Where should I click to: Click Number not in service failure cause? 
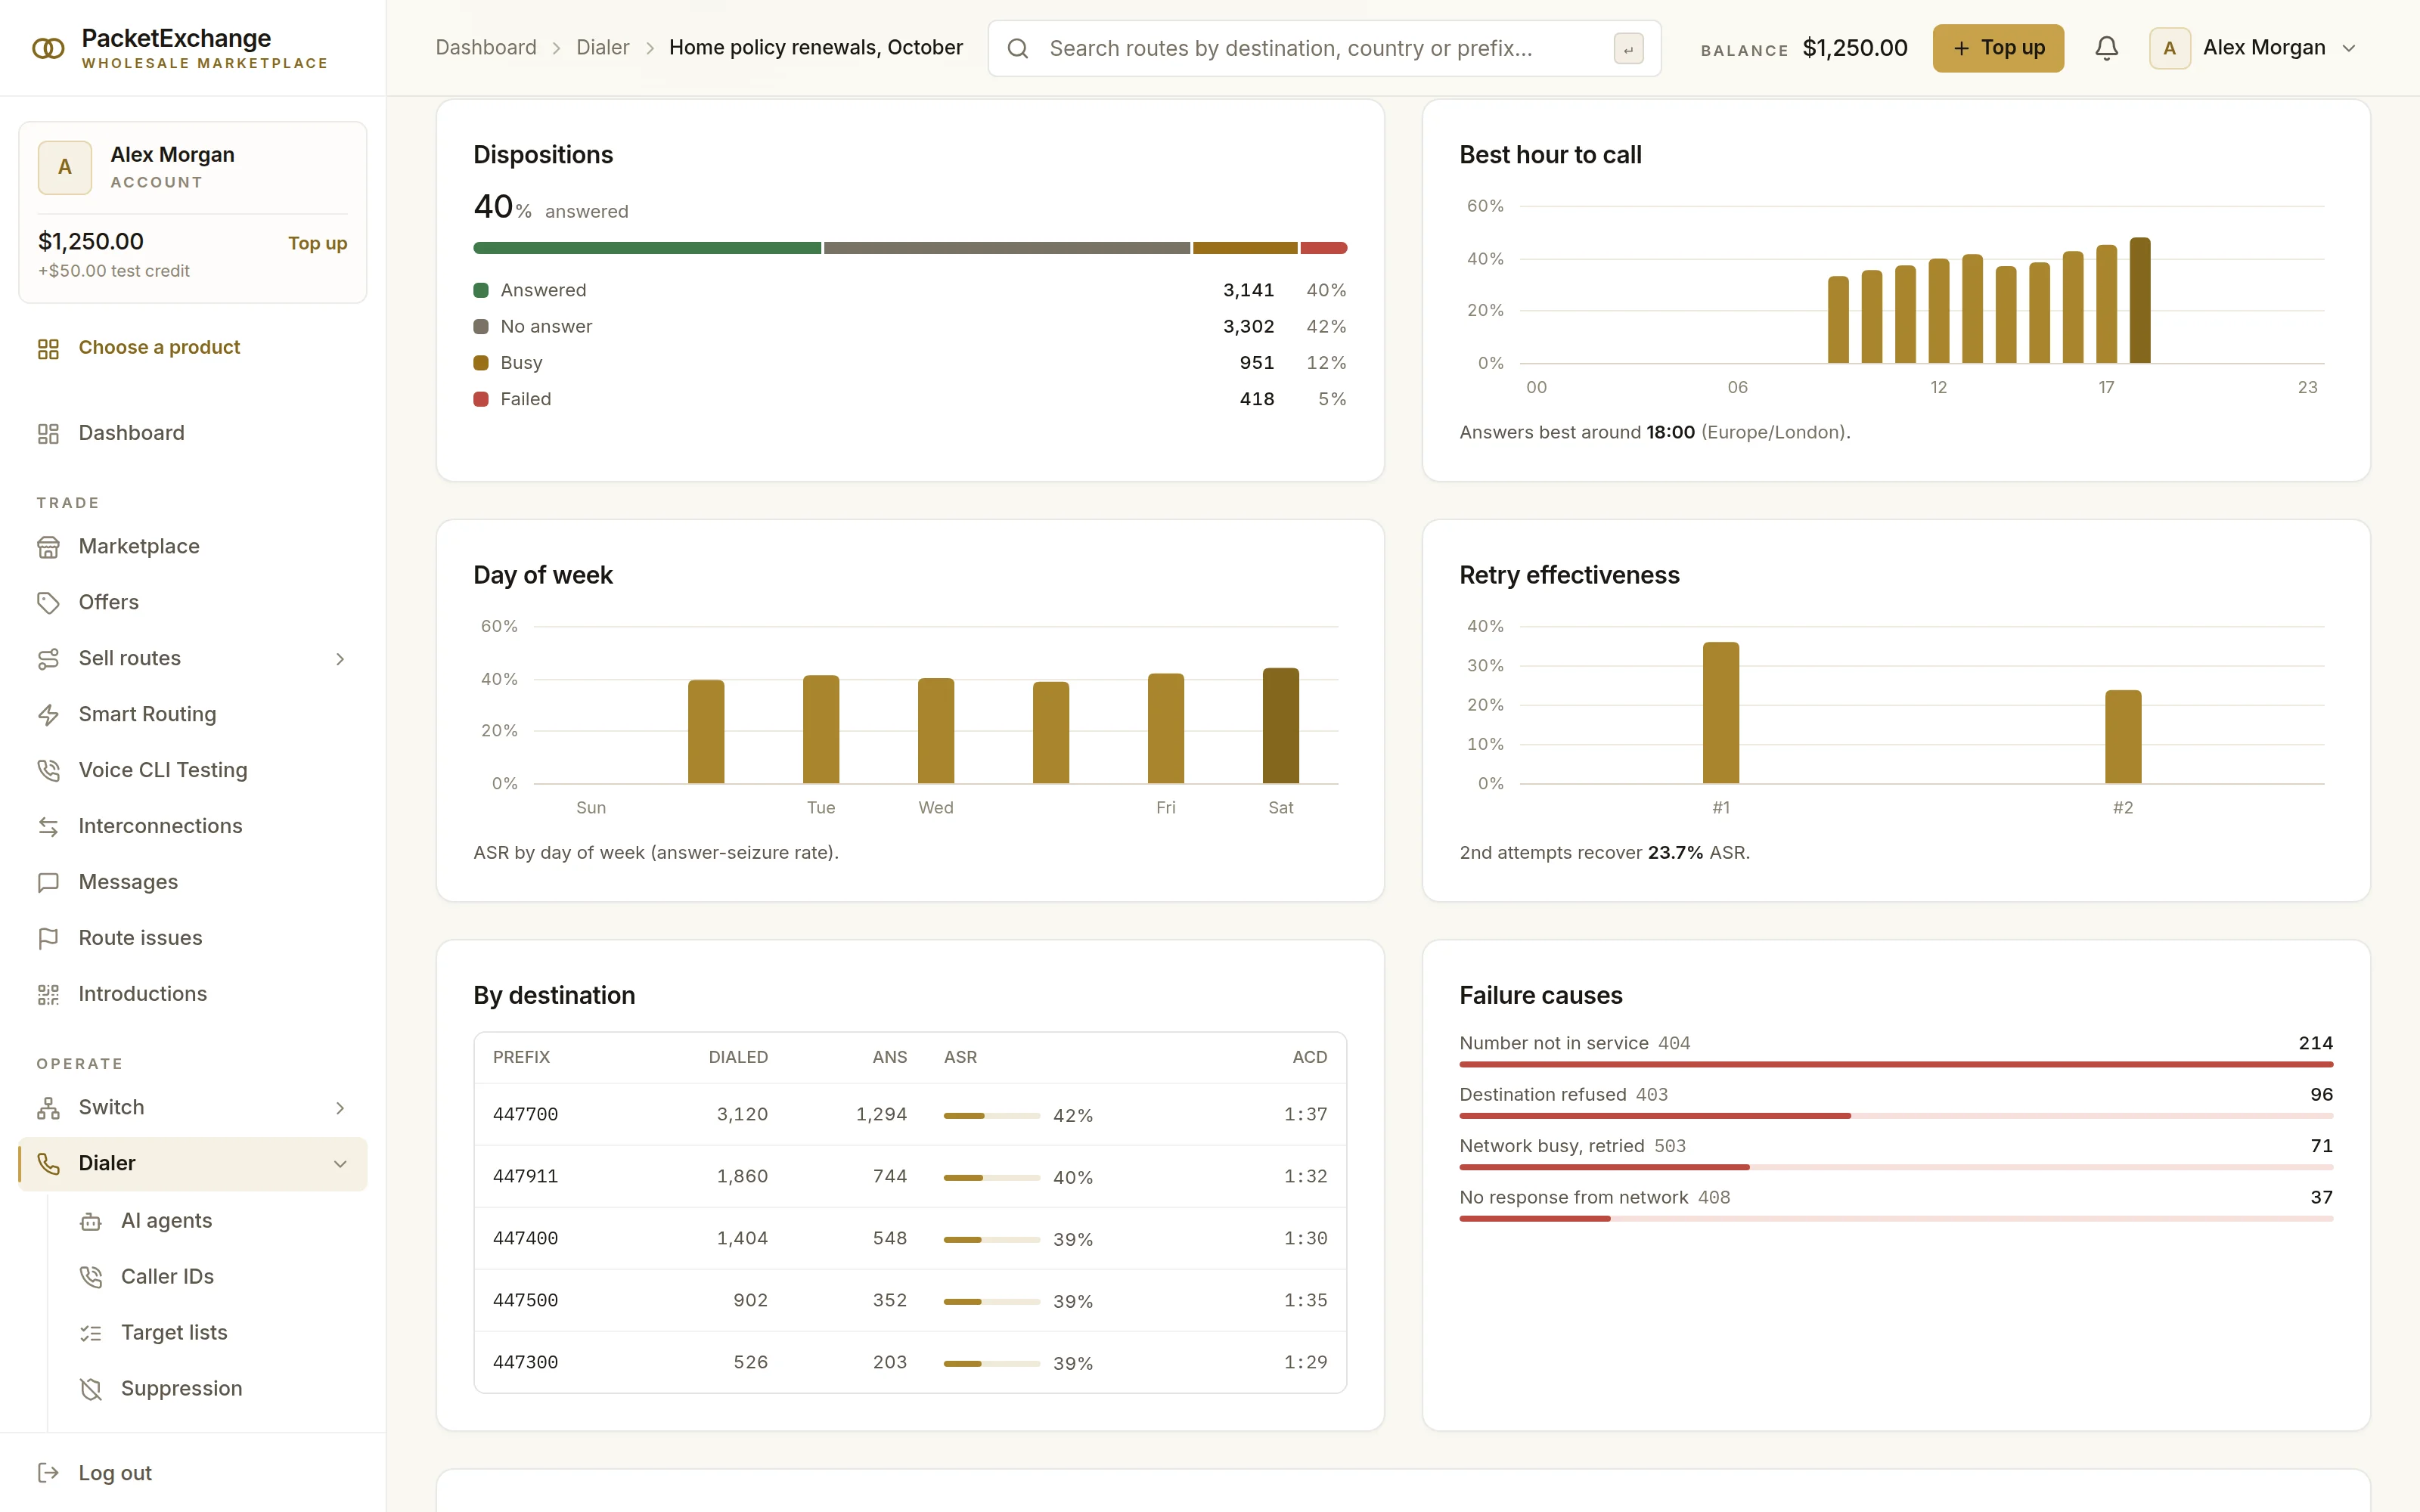pyautogui.click(x=1895, y=1050)
